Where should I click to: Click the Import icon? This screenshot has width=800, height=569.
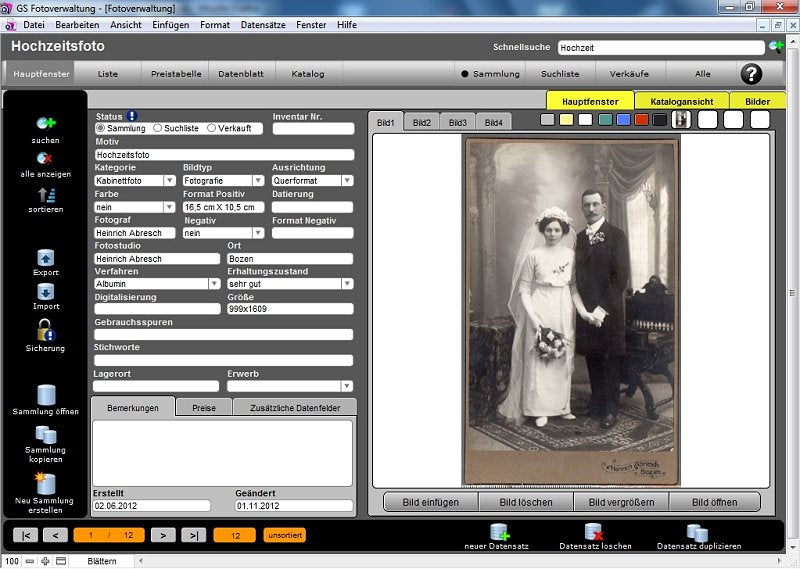tap(46, 292)
